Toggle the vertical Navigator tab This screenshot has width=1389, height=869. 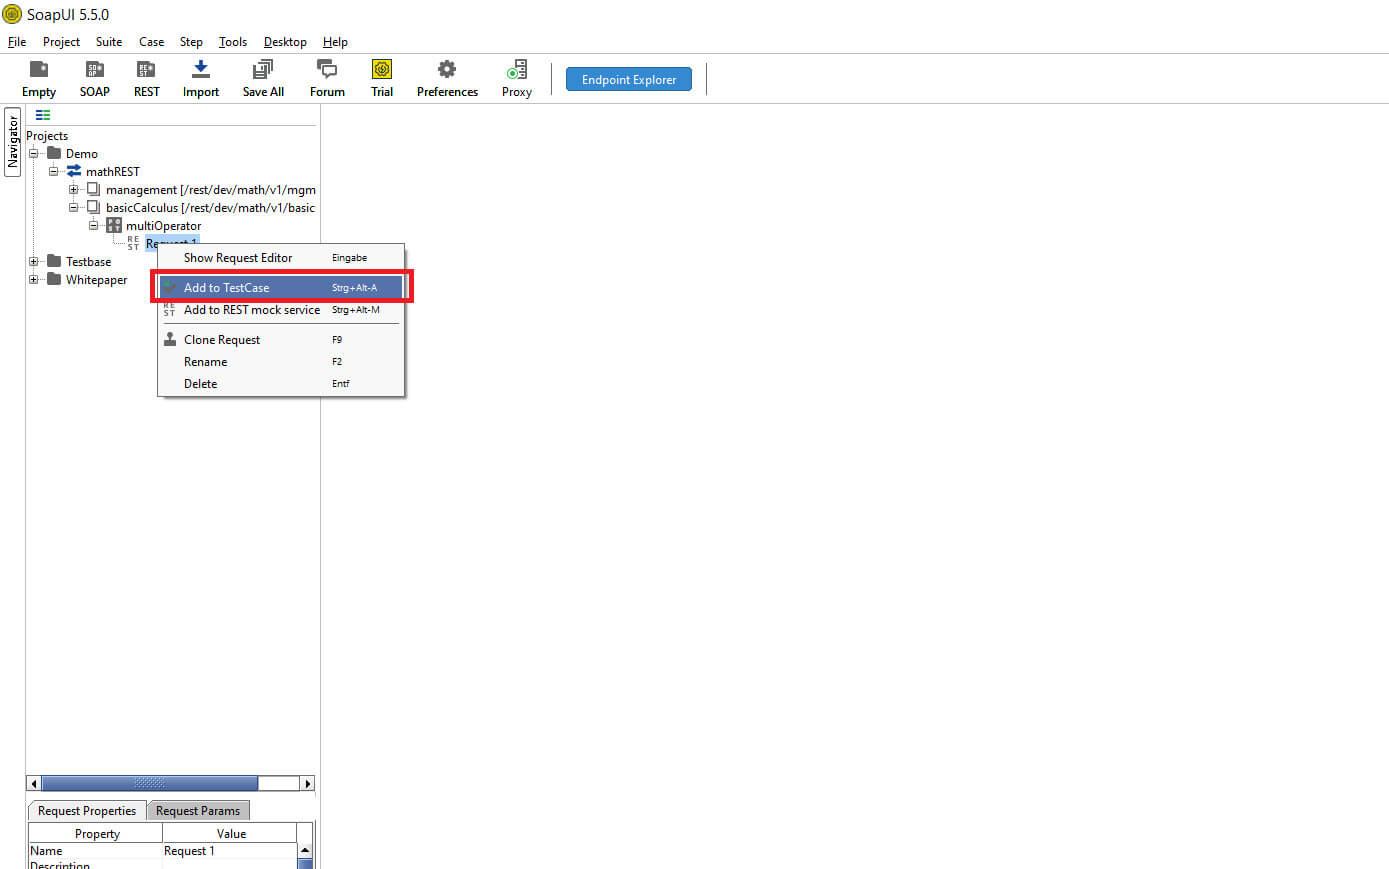pyautogui.click(x=12, y=141)
